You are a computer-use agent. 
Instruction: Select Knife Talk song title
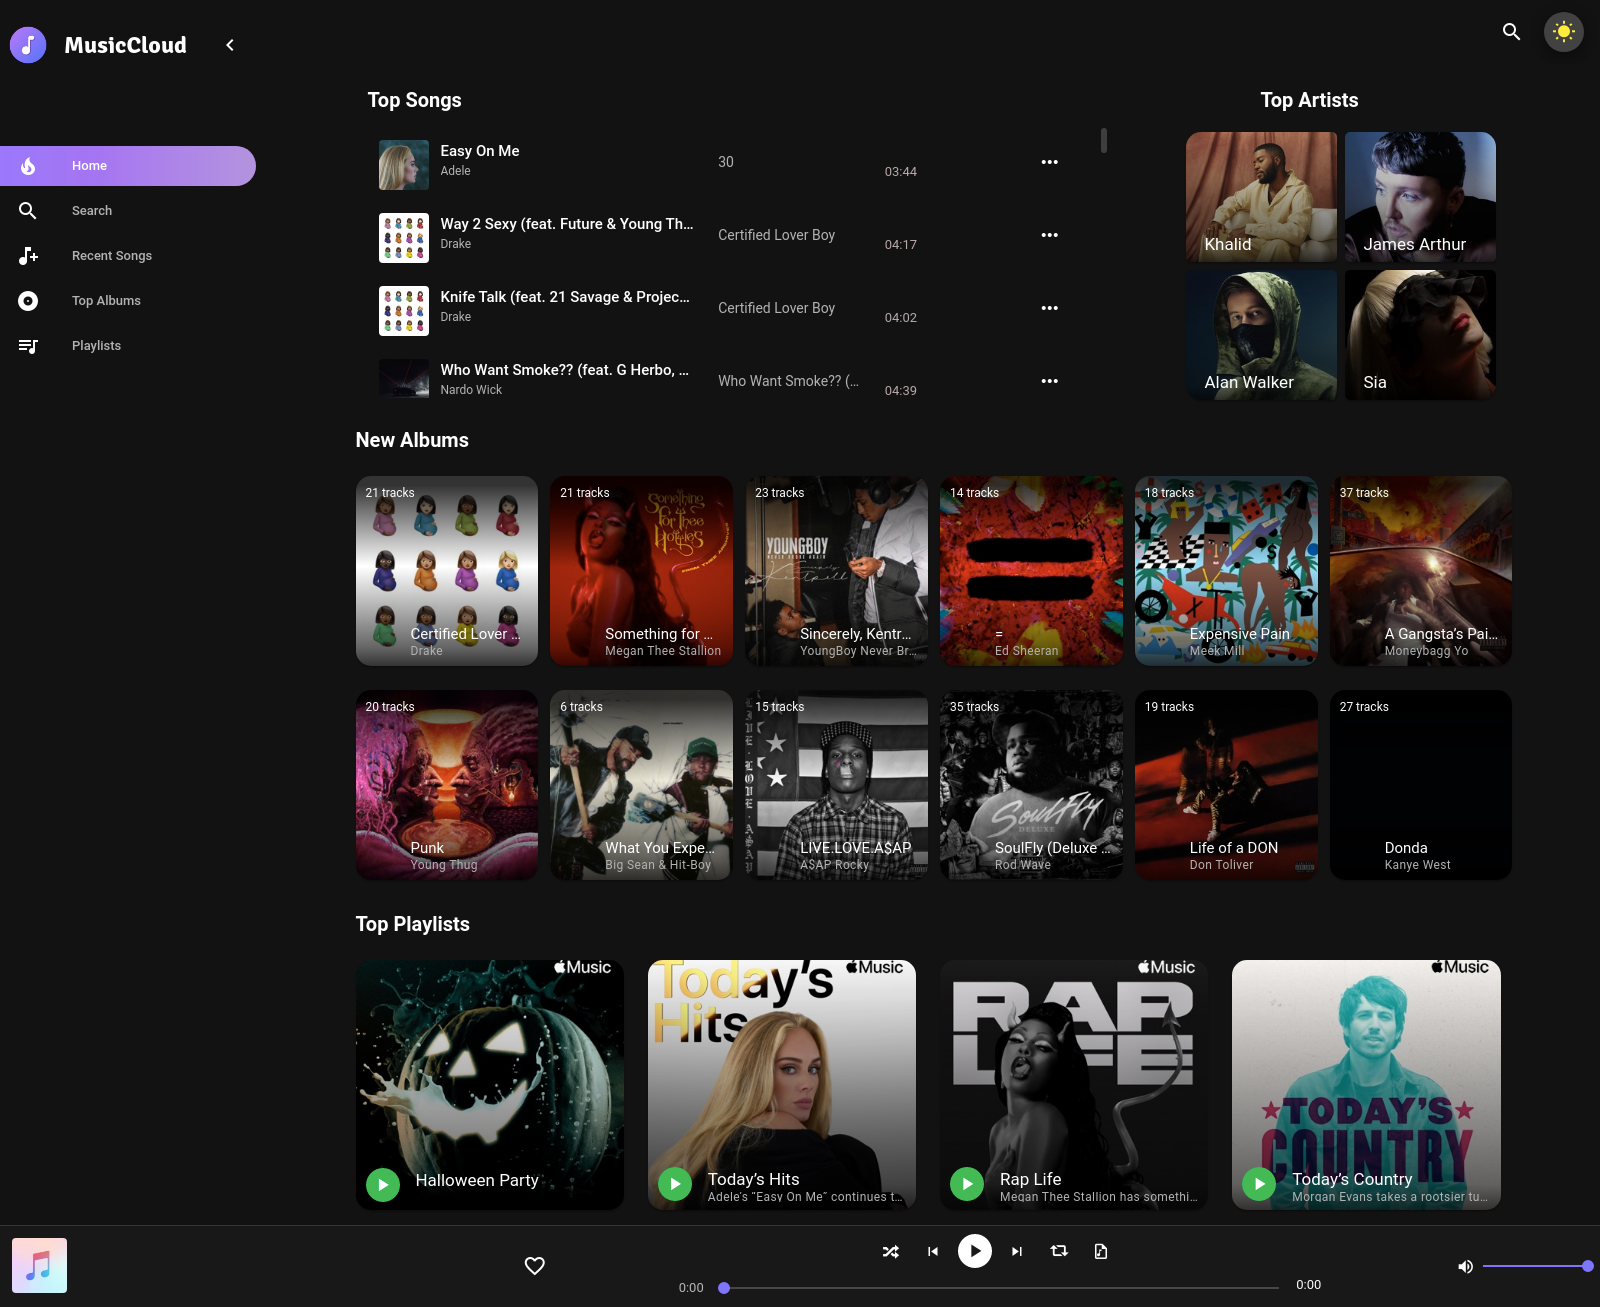(x=565, y=297)
